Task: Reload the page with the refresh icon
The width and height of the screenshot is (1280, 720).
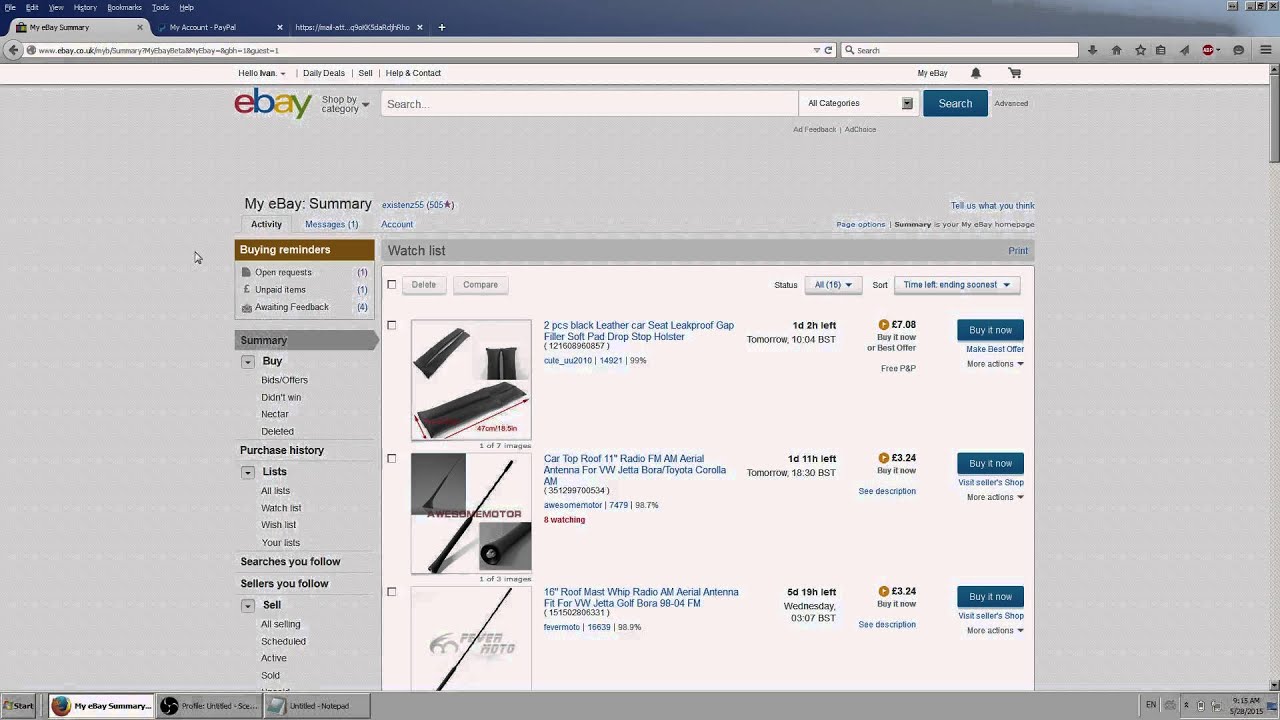Action: tap(828, 50)
